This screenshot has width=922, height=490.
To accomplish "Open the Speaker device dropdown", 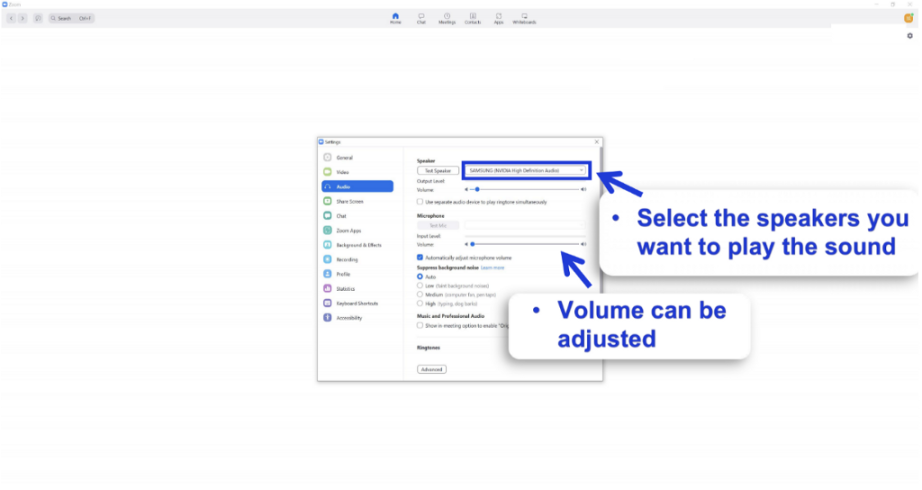I will pos(526,171).
